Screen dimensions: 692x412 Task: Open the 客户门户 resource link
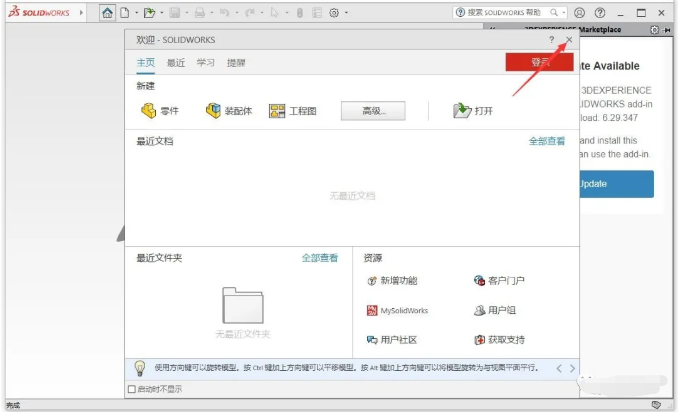coord(499,281)
